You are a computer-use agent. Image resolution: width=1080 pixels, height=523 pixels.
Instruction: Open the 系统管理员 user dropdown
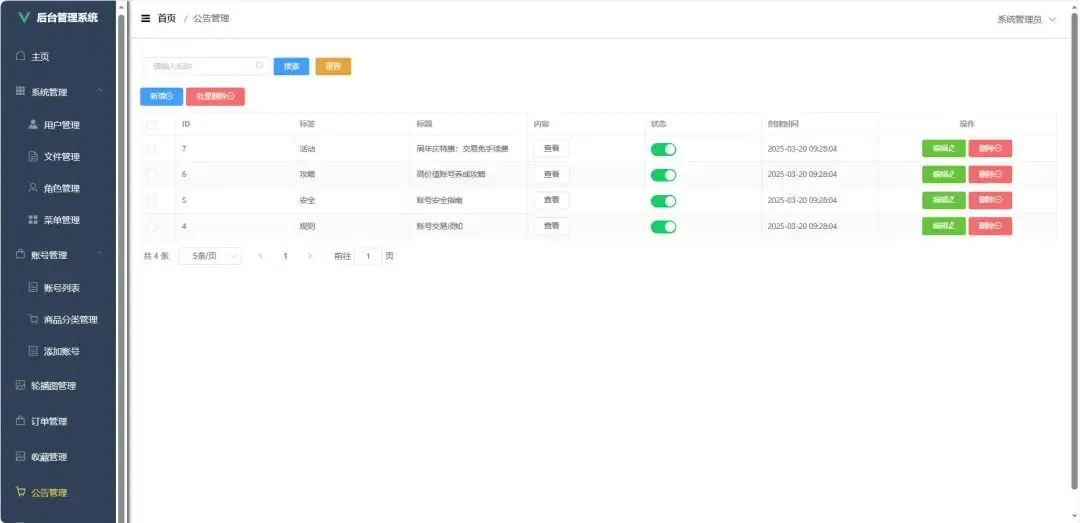coord(1026,19)
